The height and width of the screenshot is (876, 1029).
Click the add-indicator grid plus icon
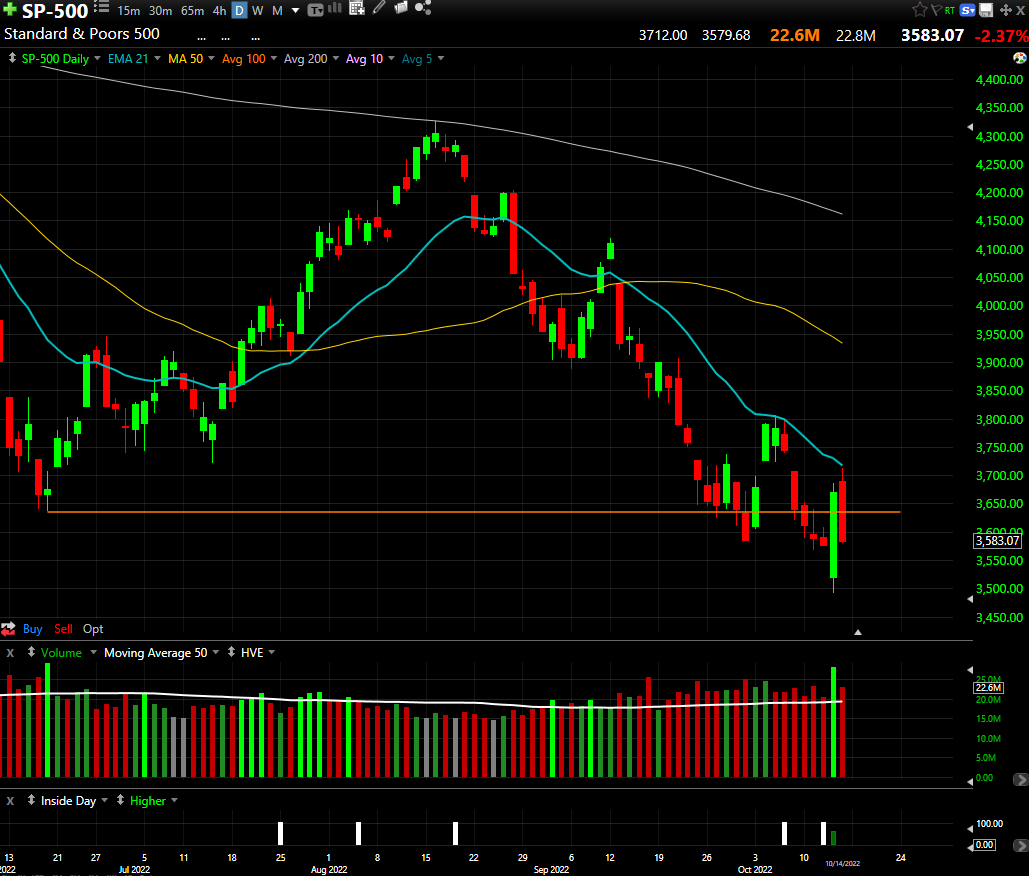pos(357,9)
